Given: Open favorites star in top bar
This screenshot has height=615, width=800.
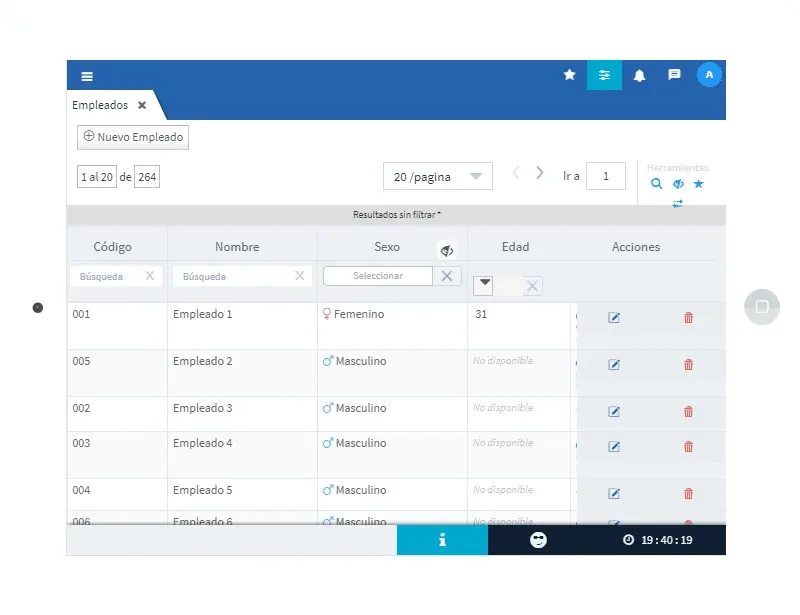Looking at the screenshot, I should [x=569, y=75].
